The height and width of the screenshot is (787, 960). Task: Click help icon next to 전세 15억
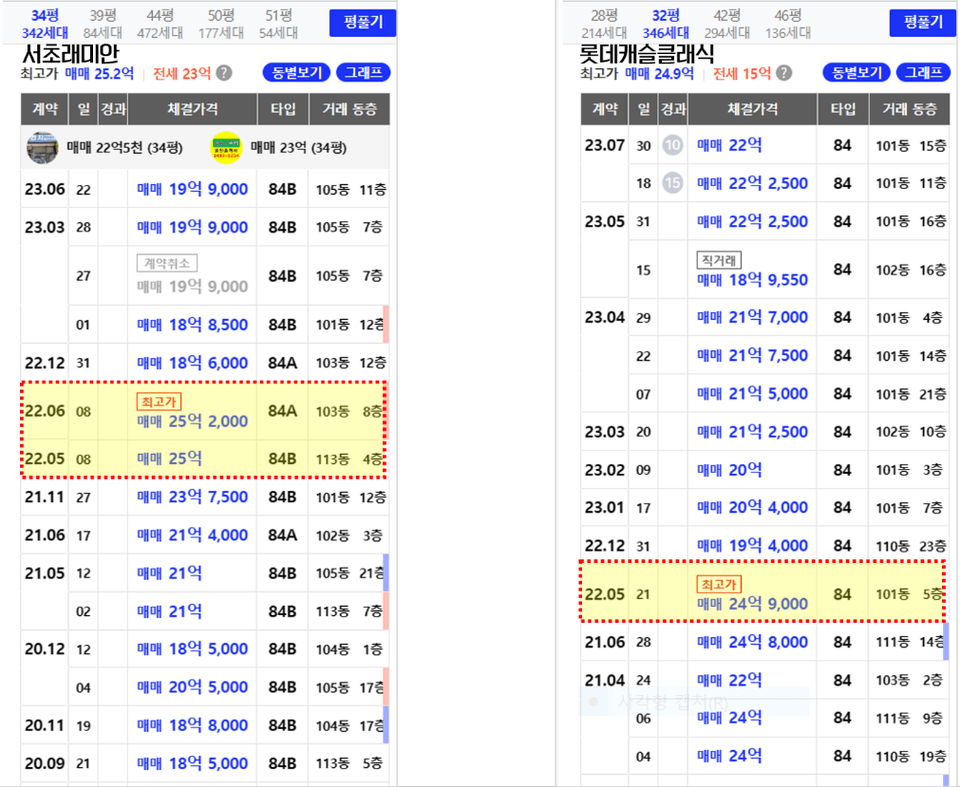pyautogui.click(x=785, y=73)
